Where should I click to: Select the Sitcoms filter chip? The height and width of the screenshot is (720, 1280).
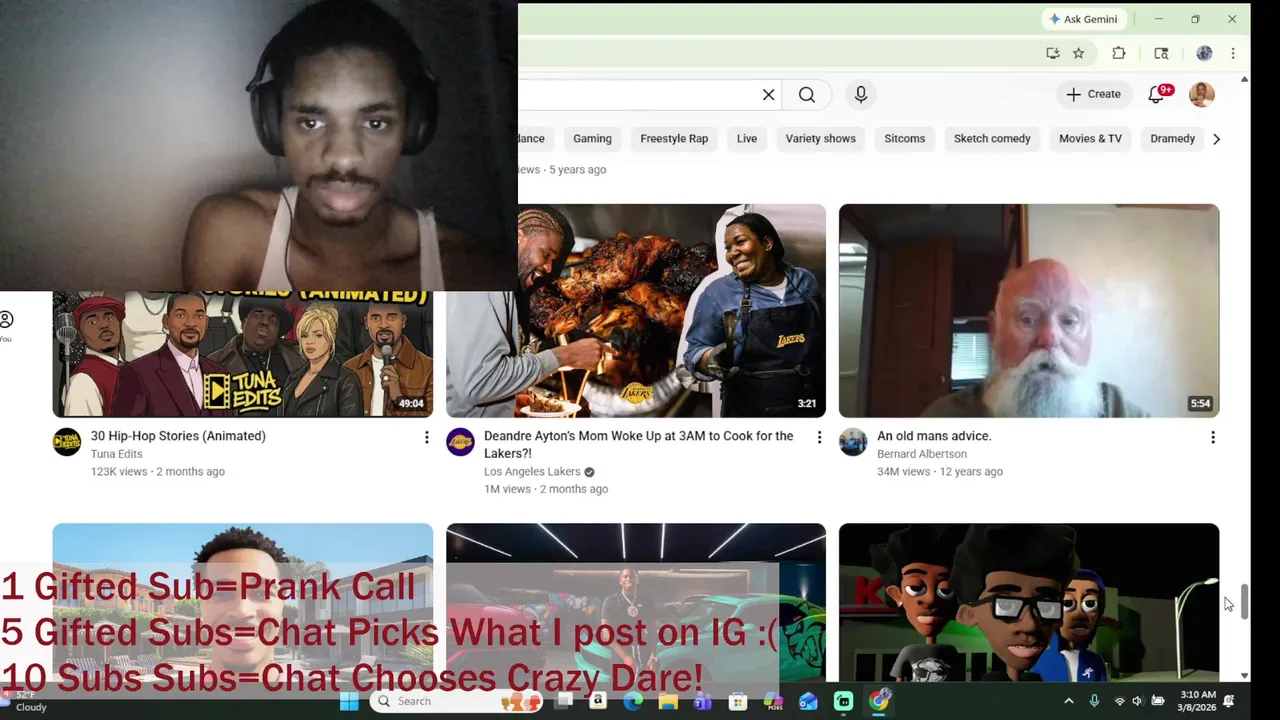[905, 139]
